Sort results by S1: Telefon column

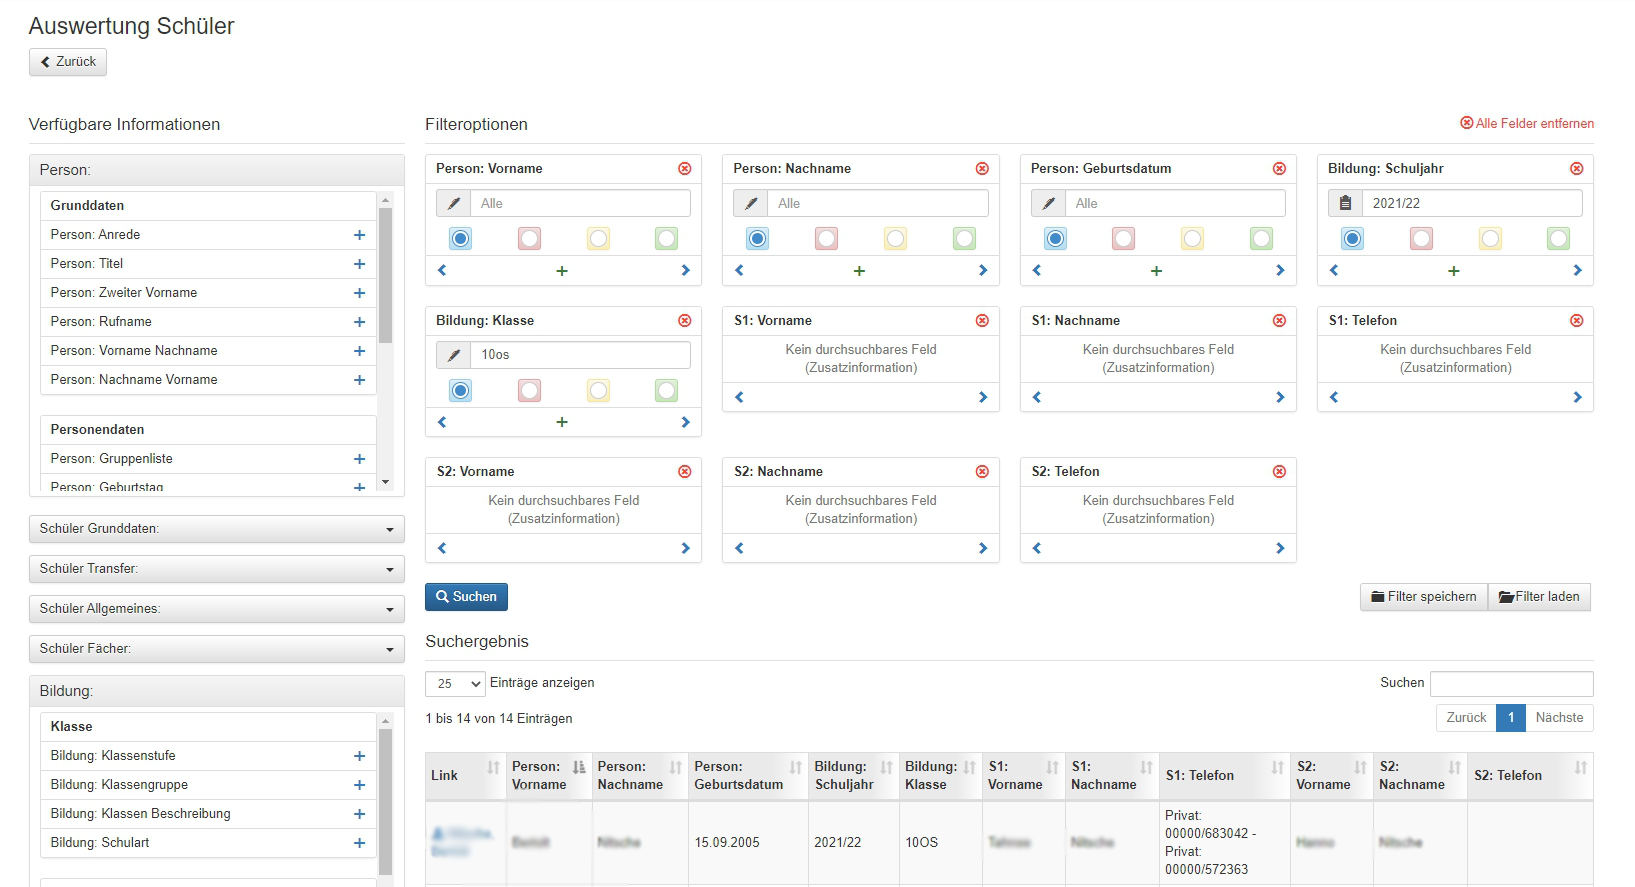[x=1224, y=776]
